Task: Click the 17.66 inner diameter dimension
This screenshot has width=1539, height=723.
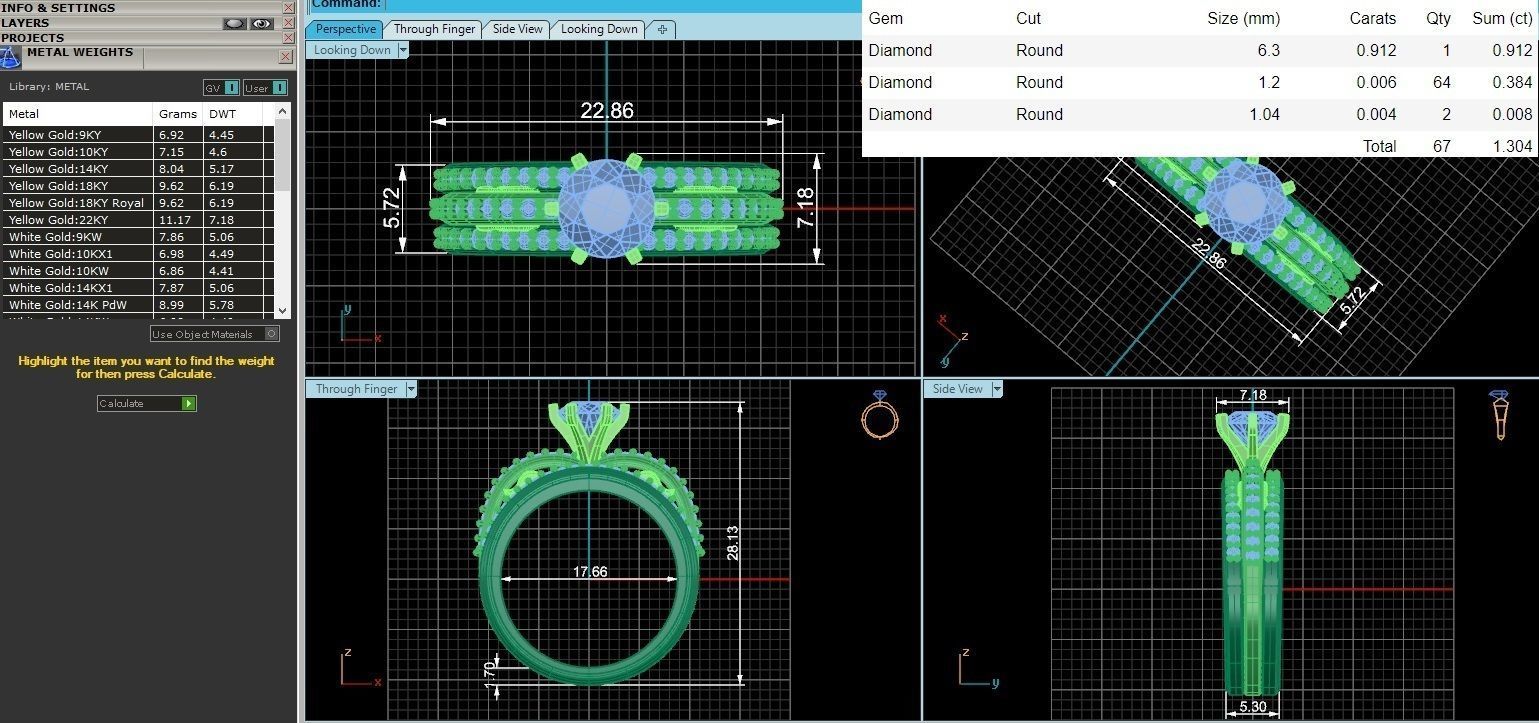Action: 590,572
